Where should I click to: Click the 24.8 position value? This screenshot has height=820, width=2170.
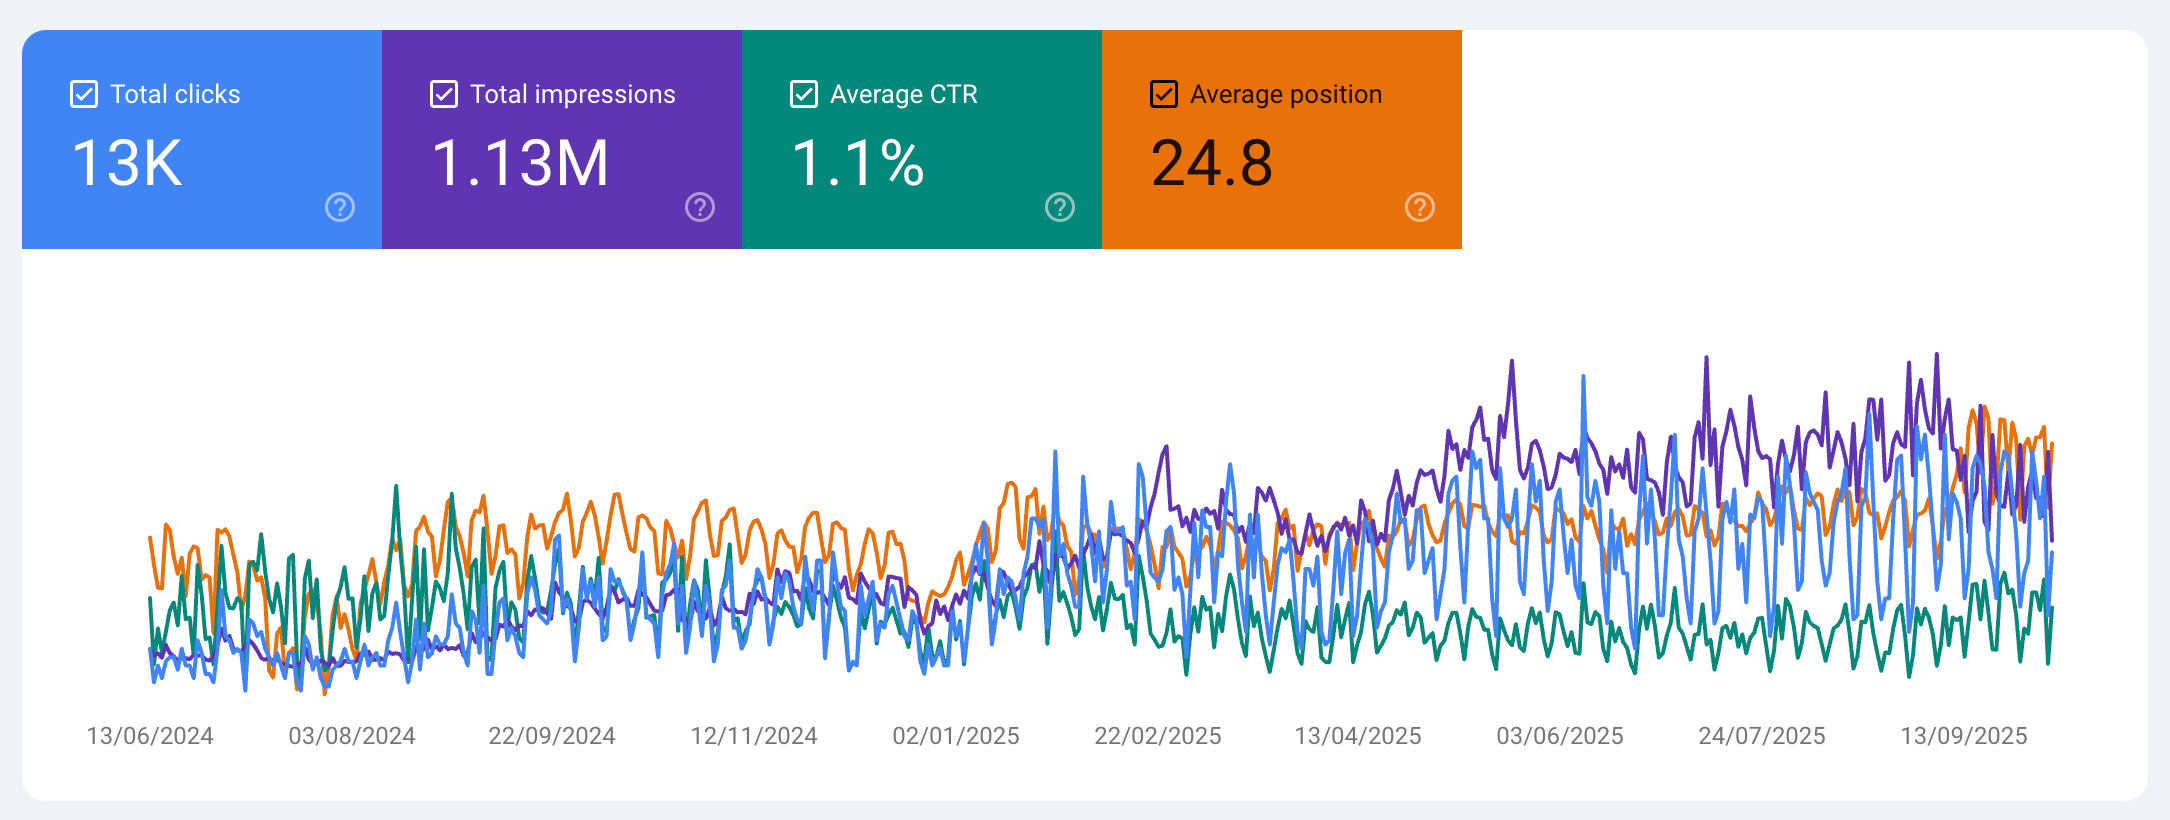tap(1211, 163)
